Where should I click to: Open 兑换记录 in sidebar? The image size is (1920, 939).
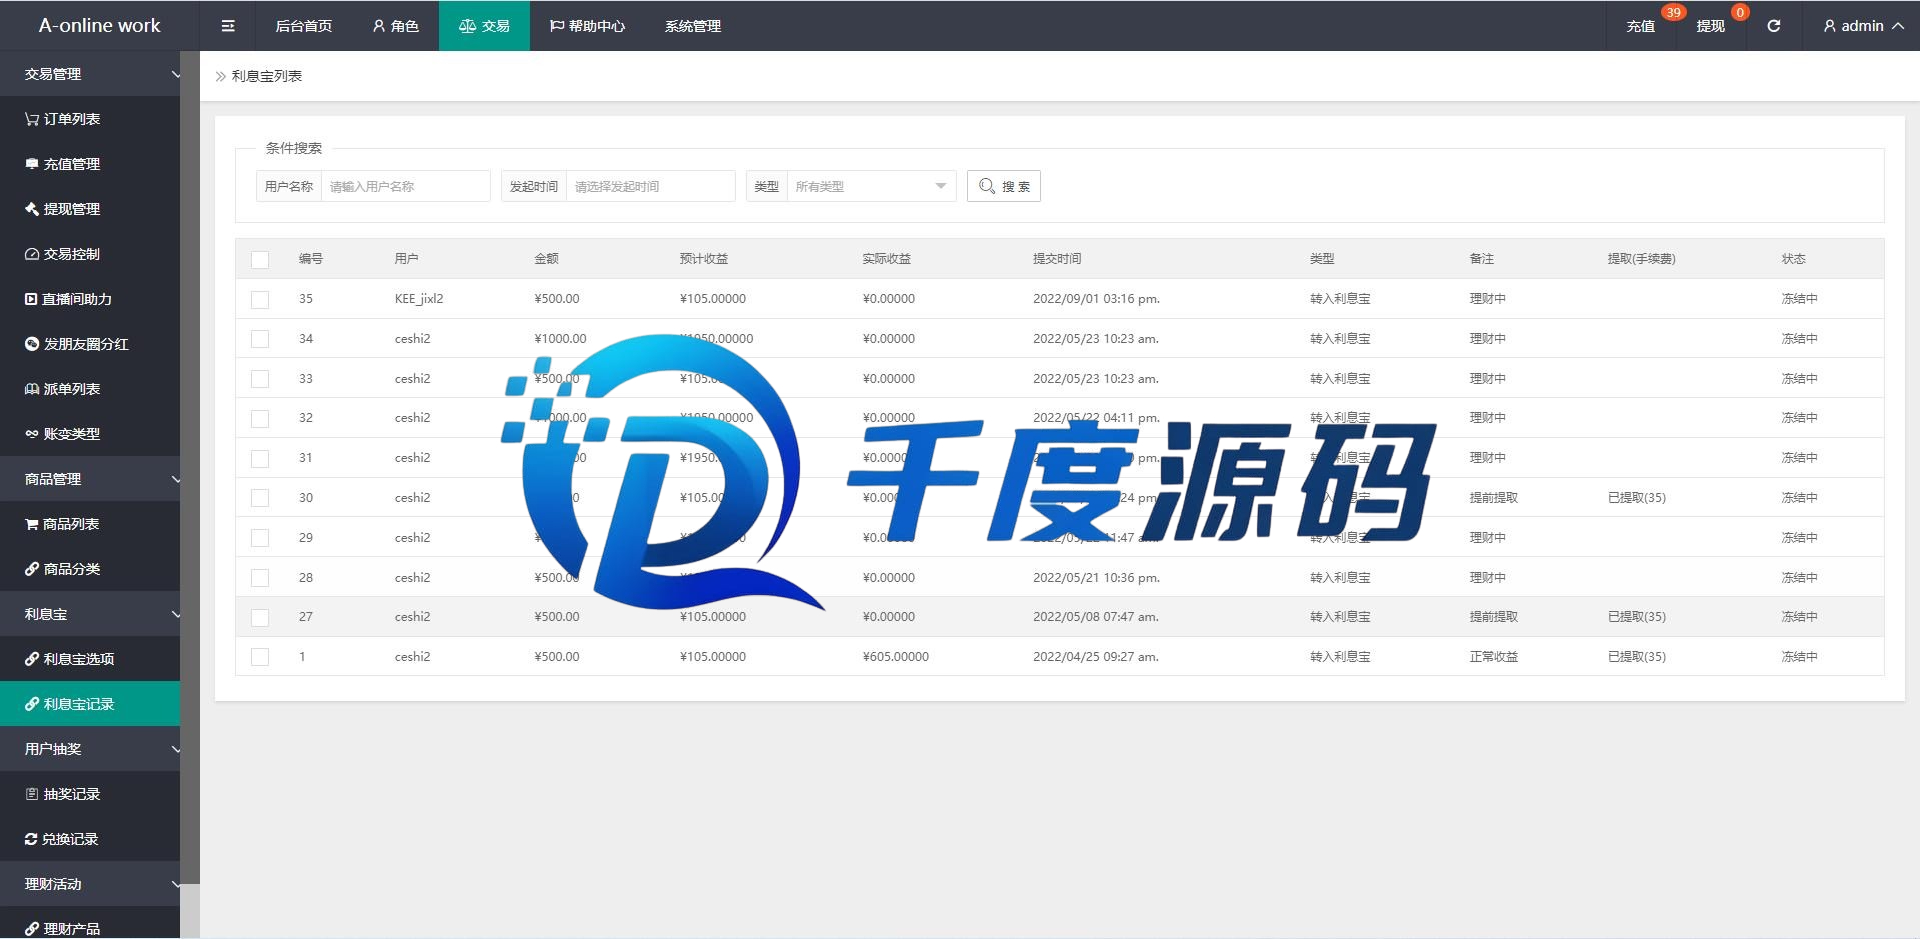[x=90, y=839]
